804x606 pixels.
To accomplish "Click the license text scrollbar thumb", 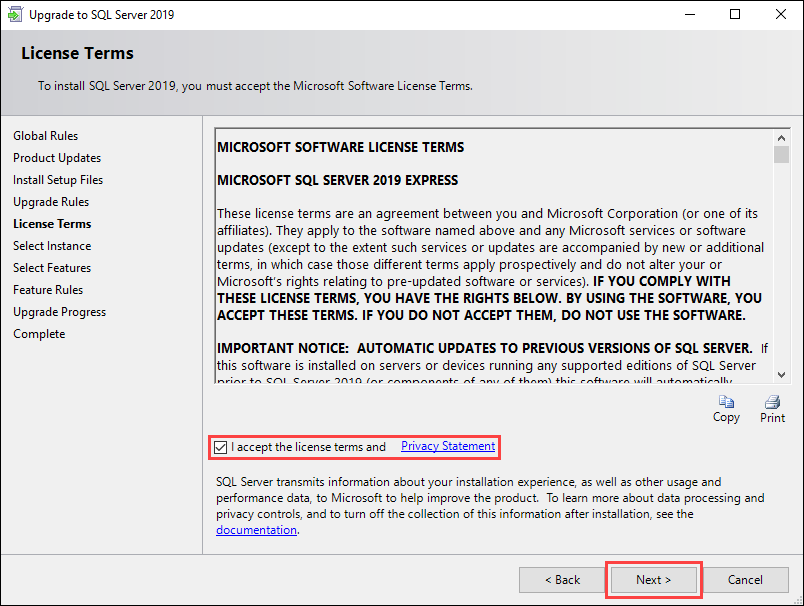I will tap(780, 154).
